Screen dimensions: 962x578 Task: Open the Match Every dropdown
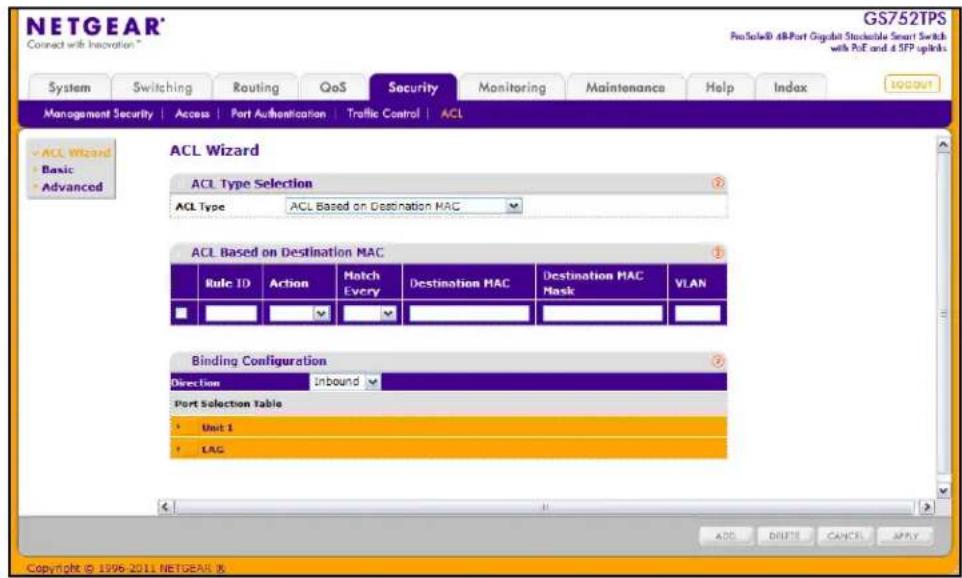pos(369,314)
